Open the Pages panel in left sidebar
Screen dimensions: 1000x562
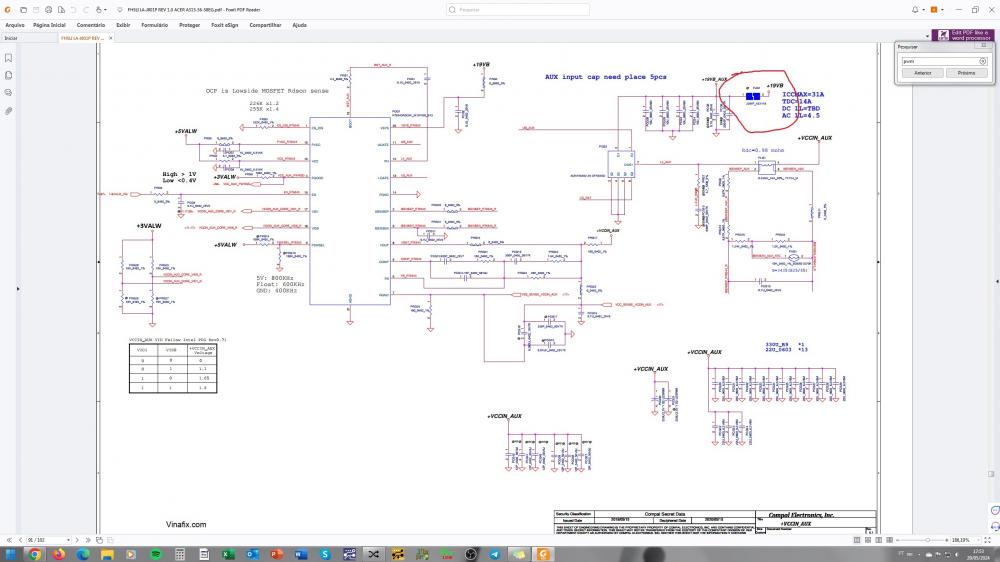(8, 75)
